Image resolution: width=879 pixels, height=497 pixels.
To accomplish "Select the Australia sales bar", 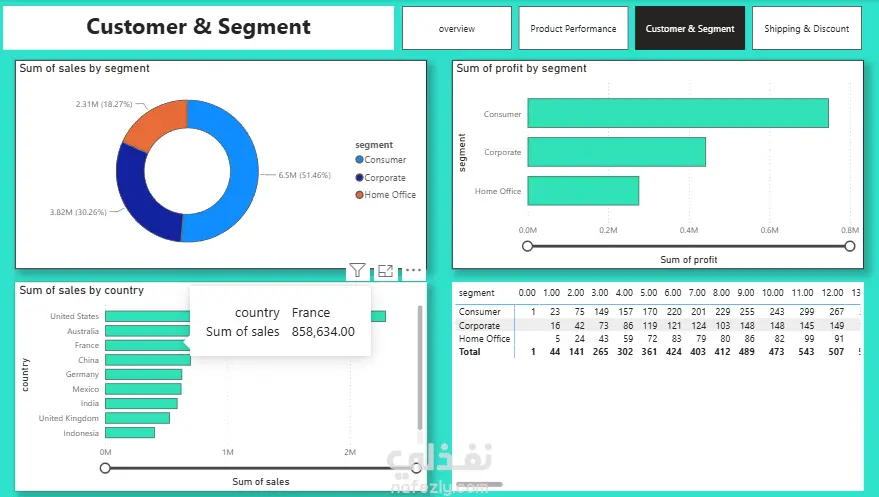I will click(x=147, y=331).
